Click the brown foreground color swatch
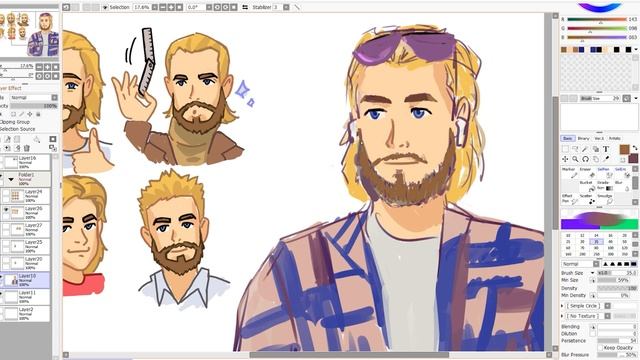This screenshot has width=640, height=360. tap(624, 149)
